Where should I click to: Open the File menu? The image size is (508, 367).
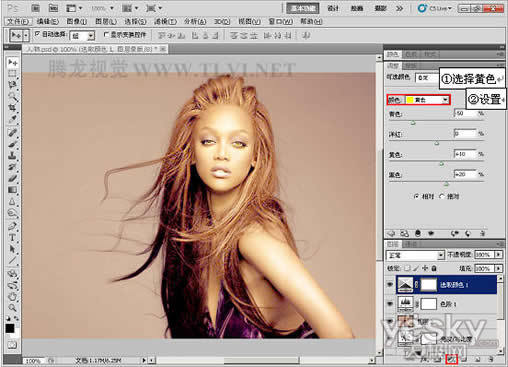click(18, 22)
